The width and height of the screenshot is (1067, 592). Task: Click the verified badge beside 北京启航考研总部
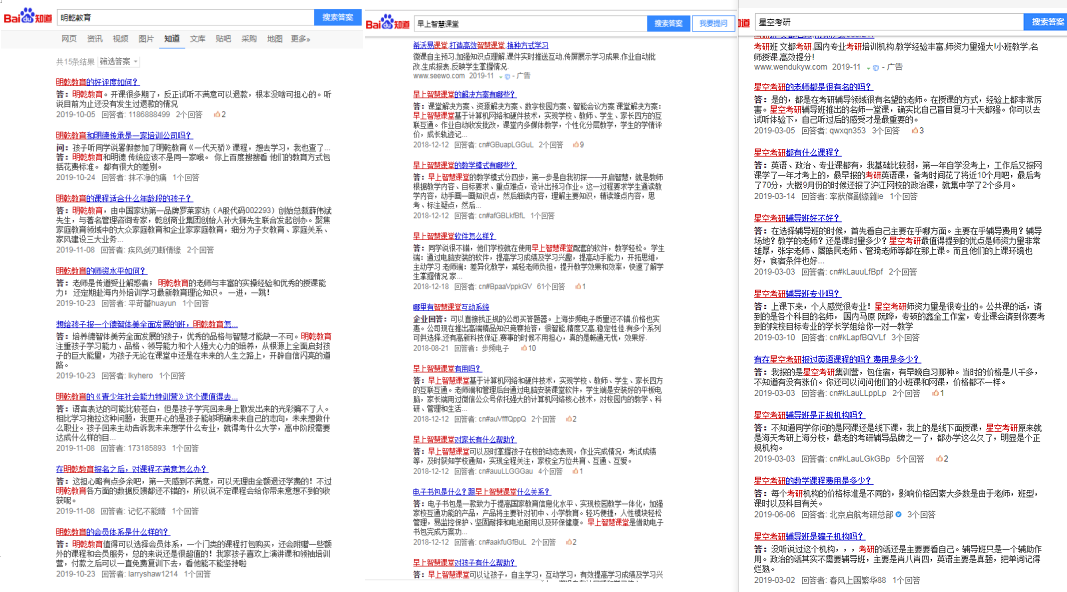click(898, 514)
